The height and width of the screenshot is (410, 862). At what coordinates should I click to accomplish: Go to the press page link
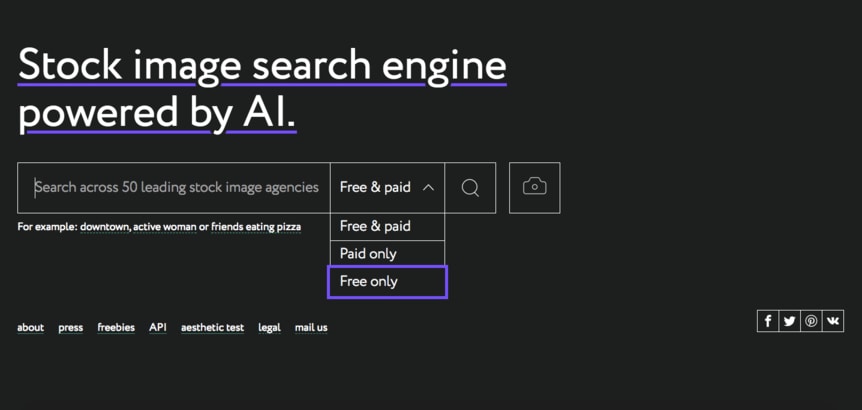pyautogui.click(x=70, y=328)
